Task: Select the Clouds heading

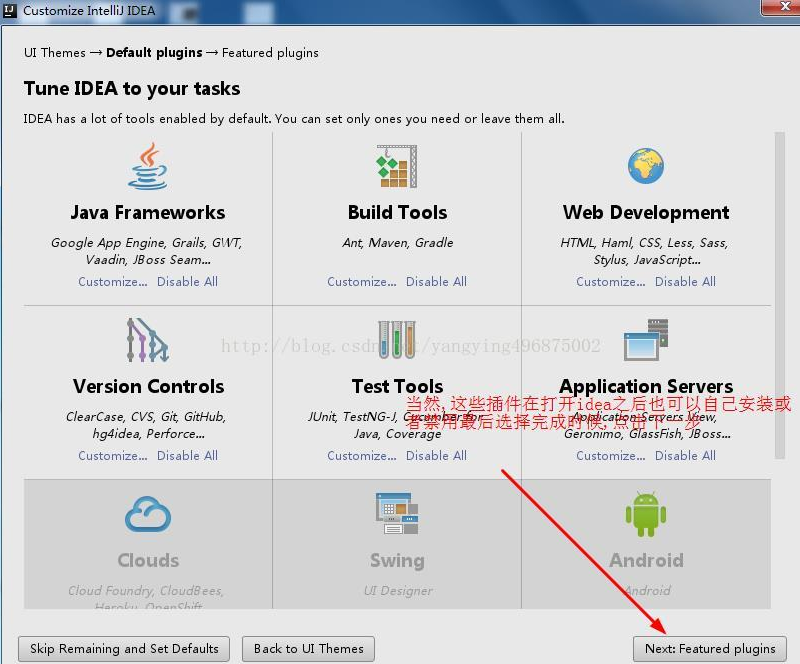Action: pyautogui.click(x=148, y=560)
